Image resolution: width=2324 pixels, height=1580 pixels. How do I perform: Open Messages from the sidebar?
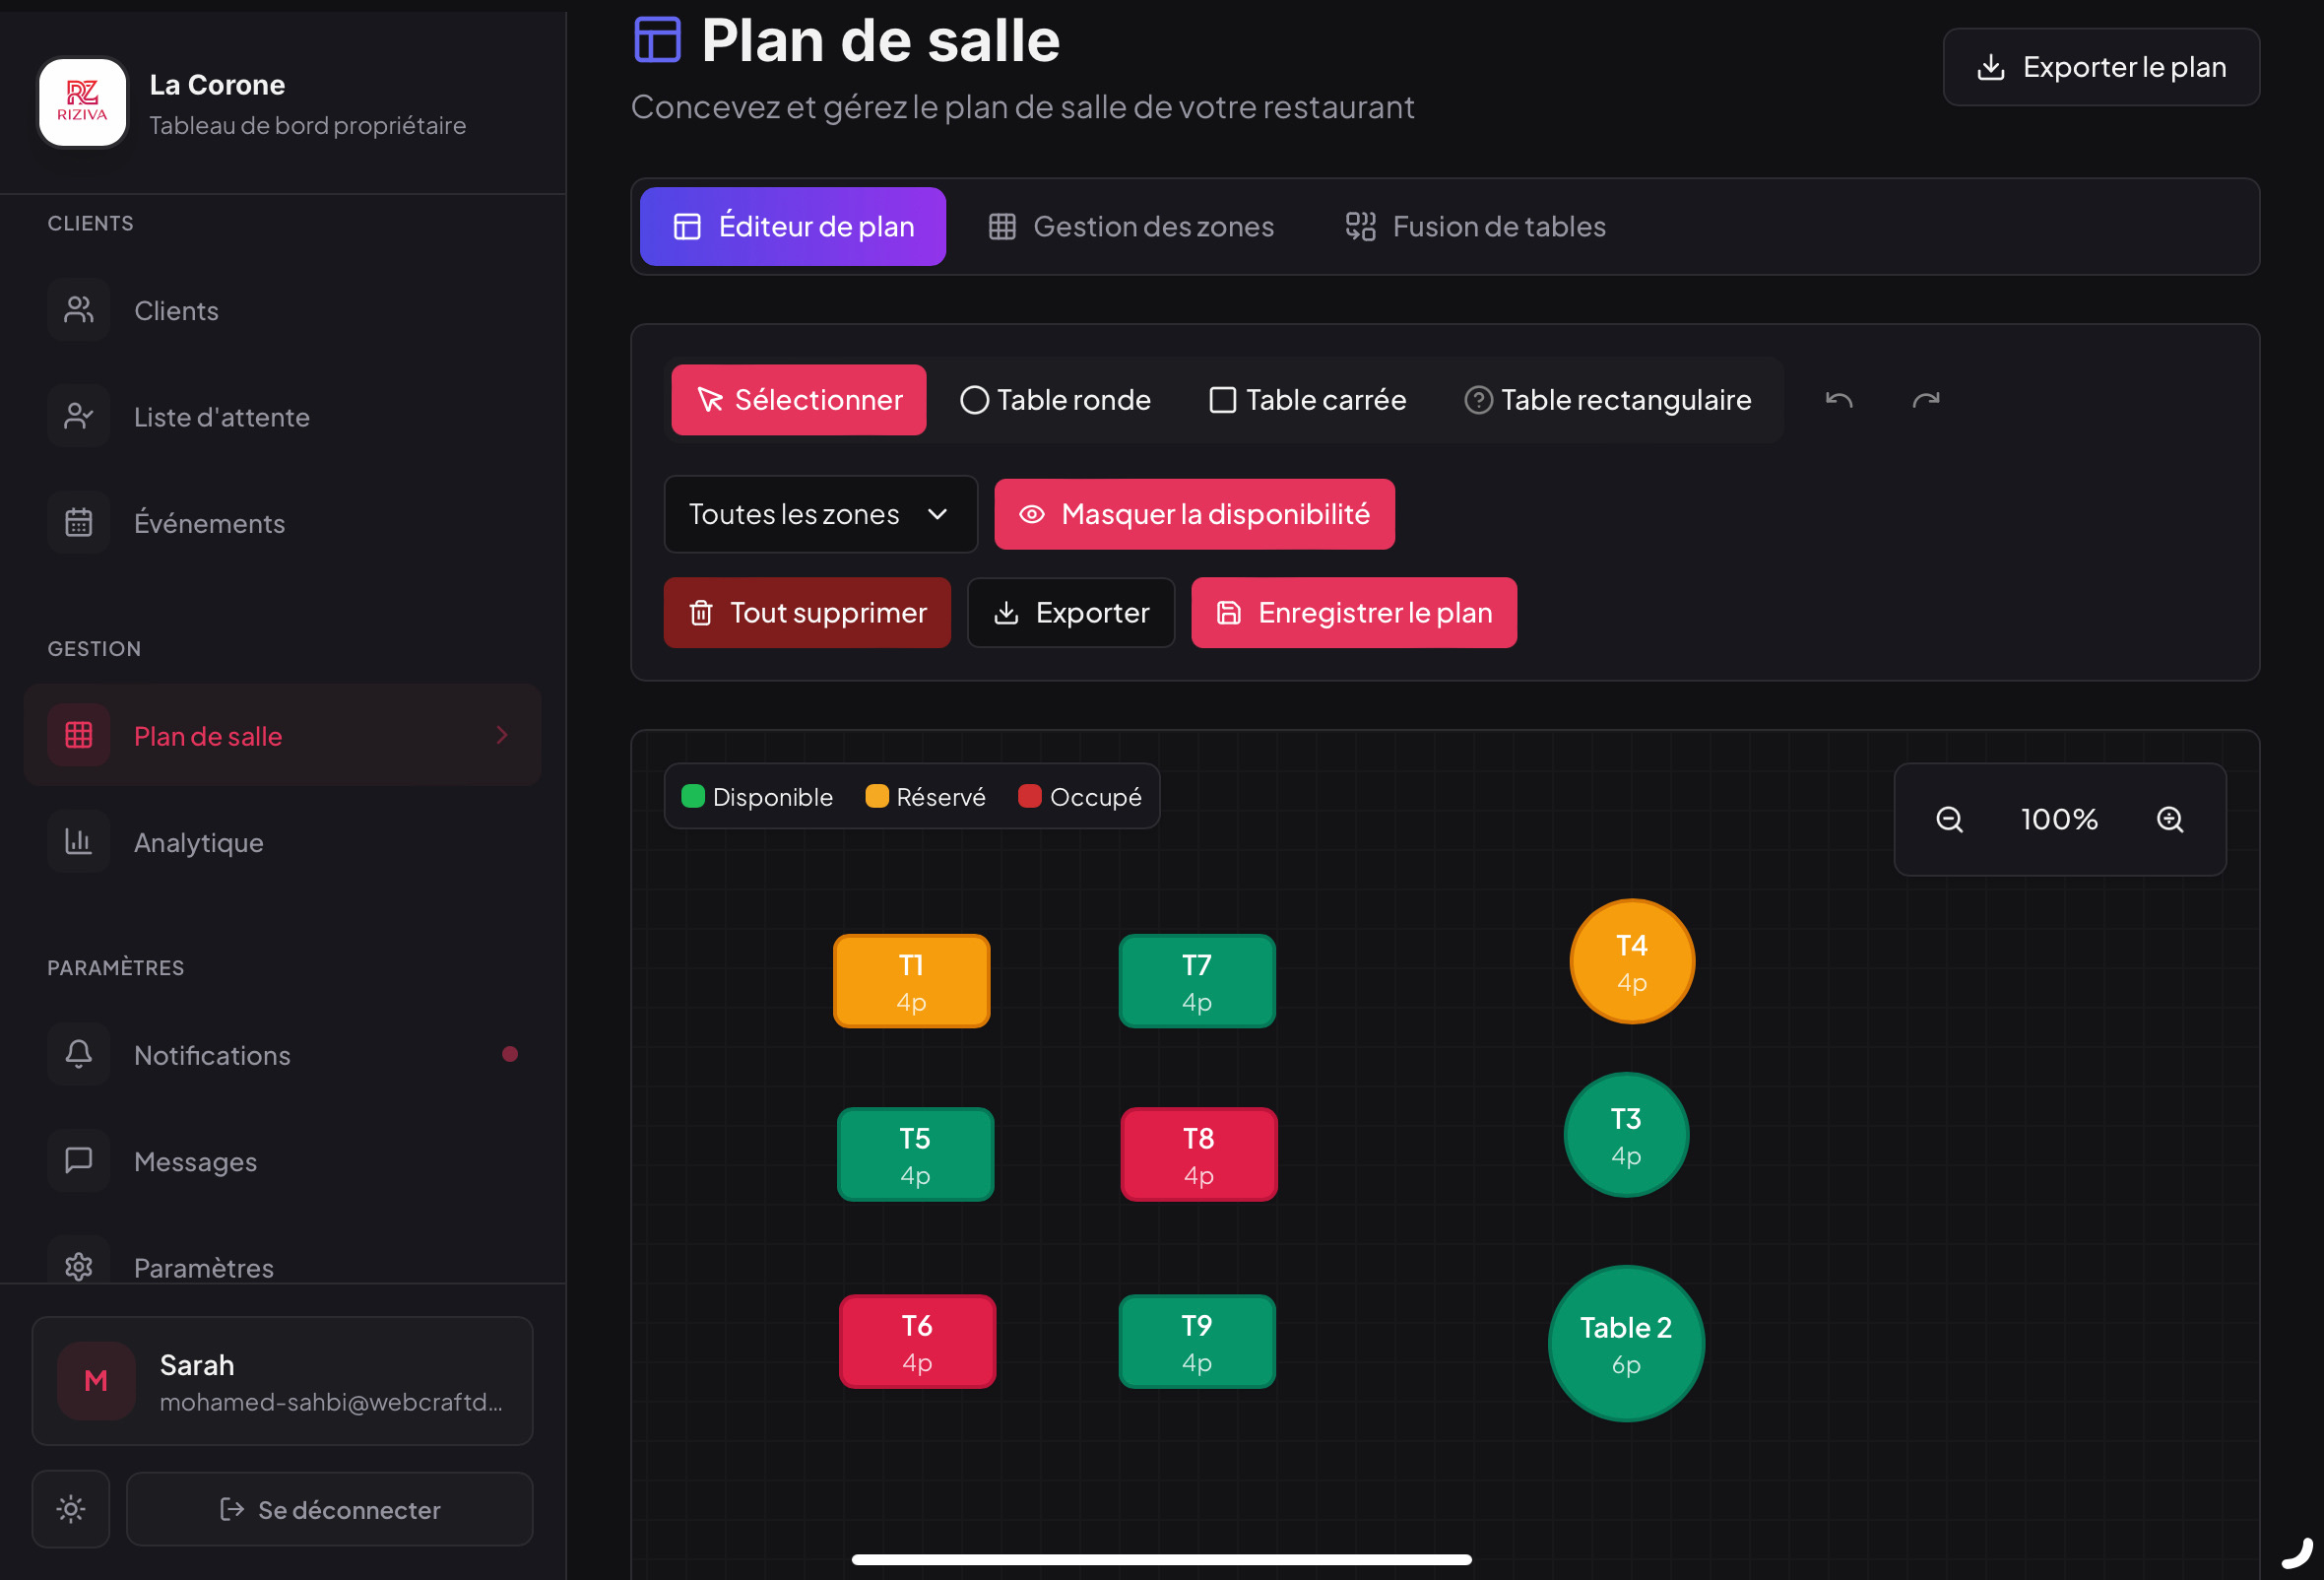click(x=78, y=1160)
